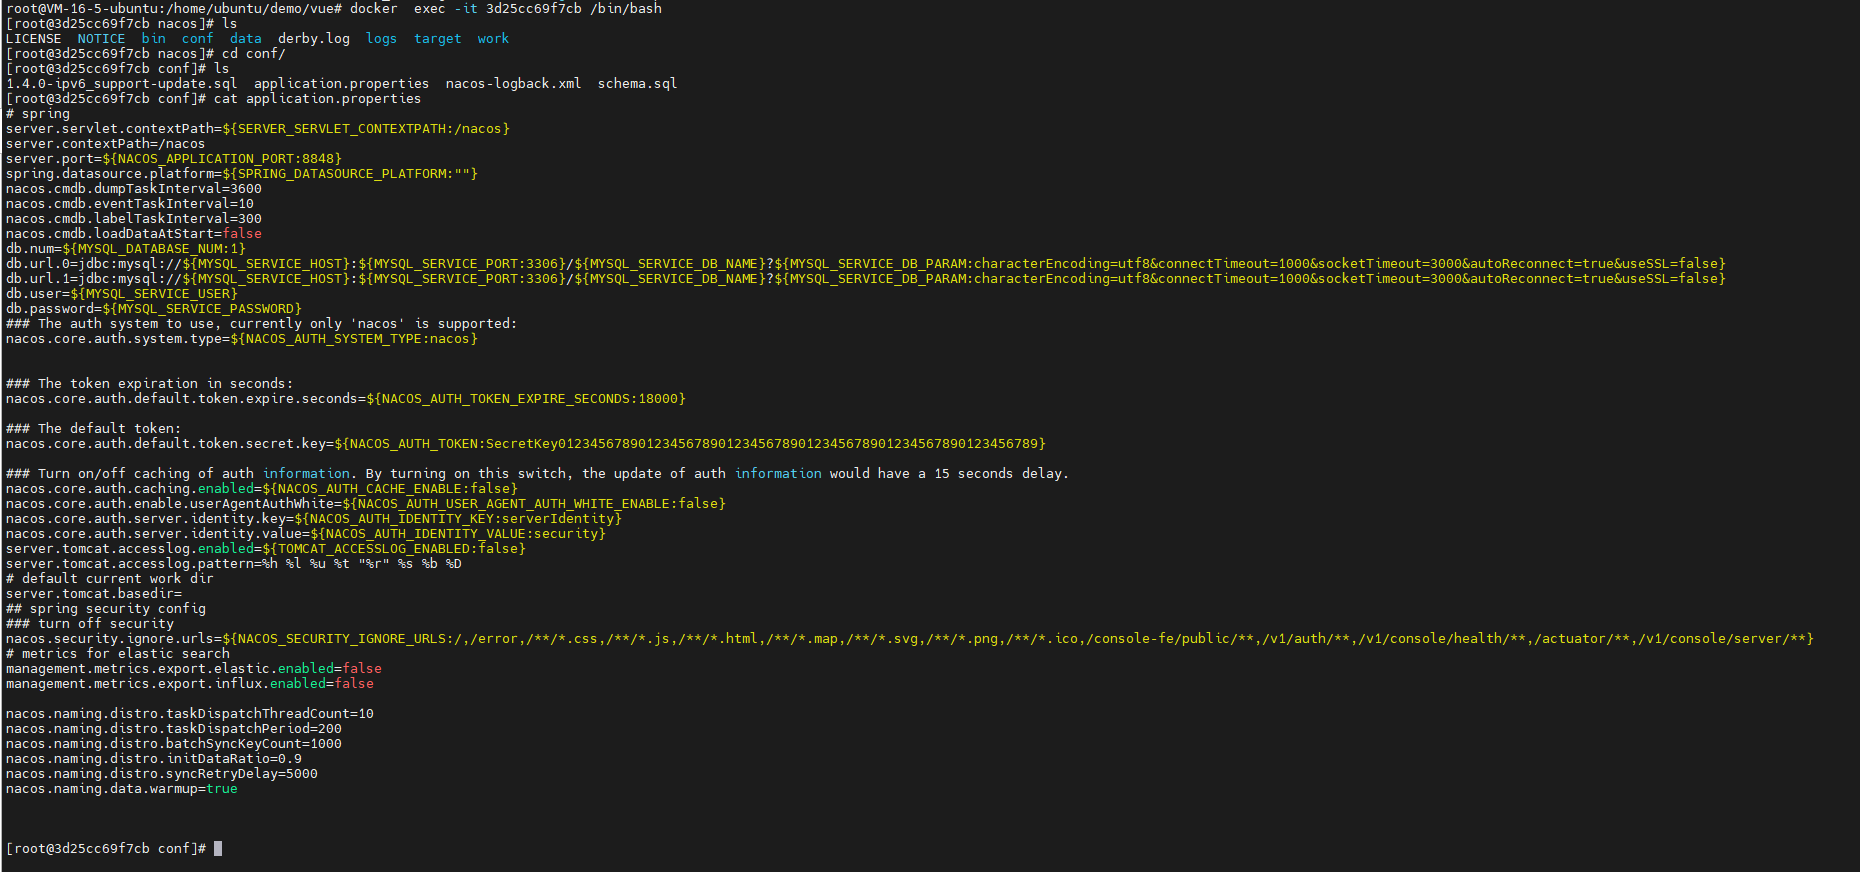Click 'nacos.cmdb.dumpTaskInterval=3600' line
This screenshot has height=872, width=1860.
coord(134,189)
